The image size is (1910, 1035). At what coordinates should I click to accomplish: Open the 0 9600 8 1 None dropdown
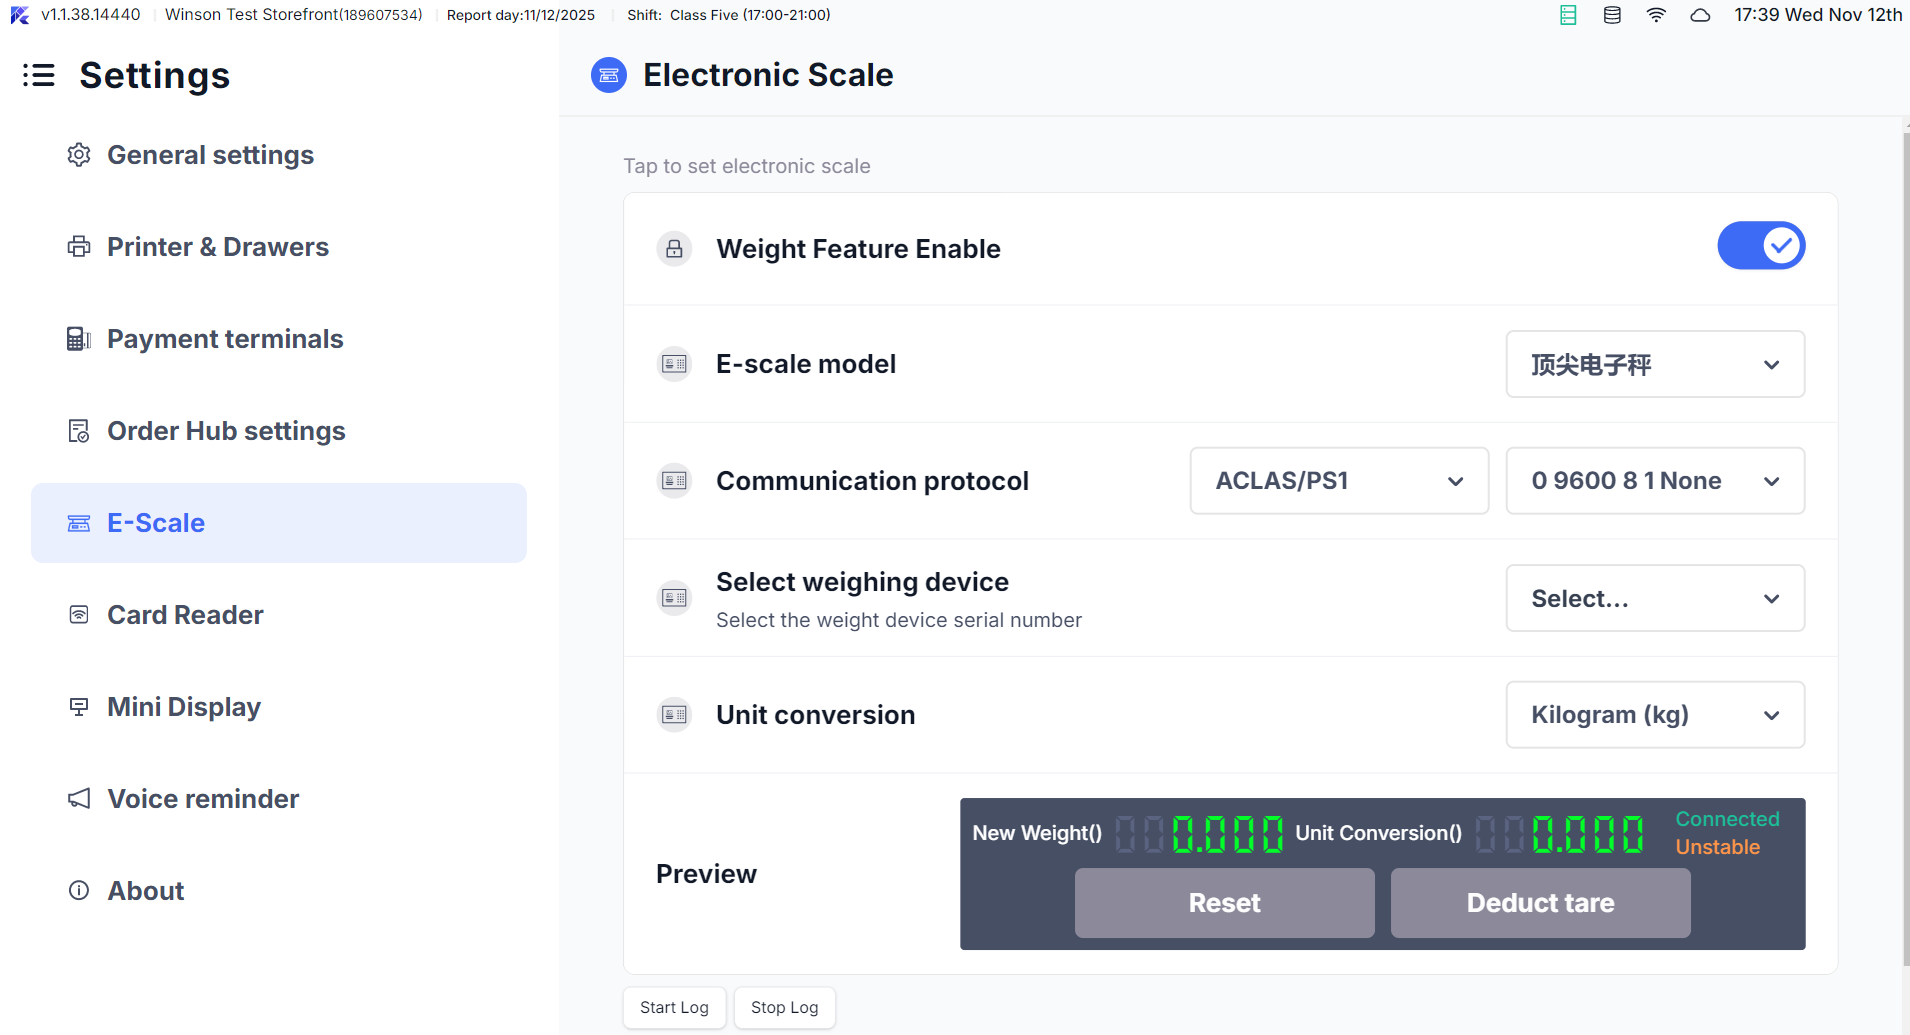(1655, 481)
